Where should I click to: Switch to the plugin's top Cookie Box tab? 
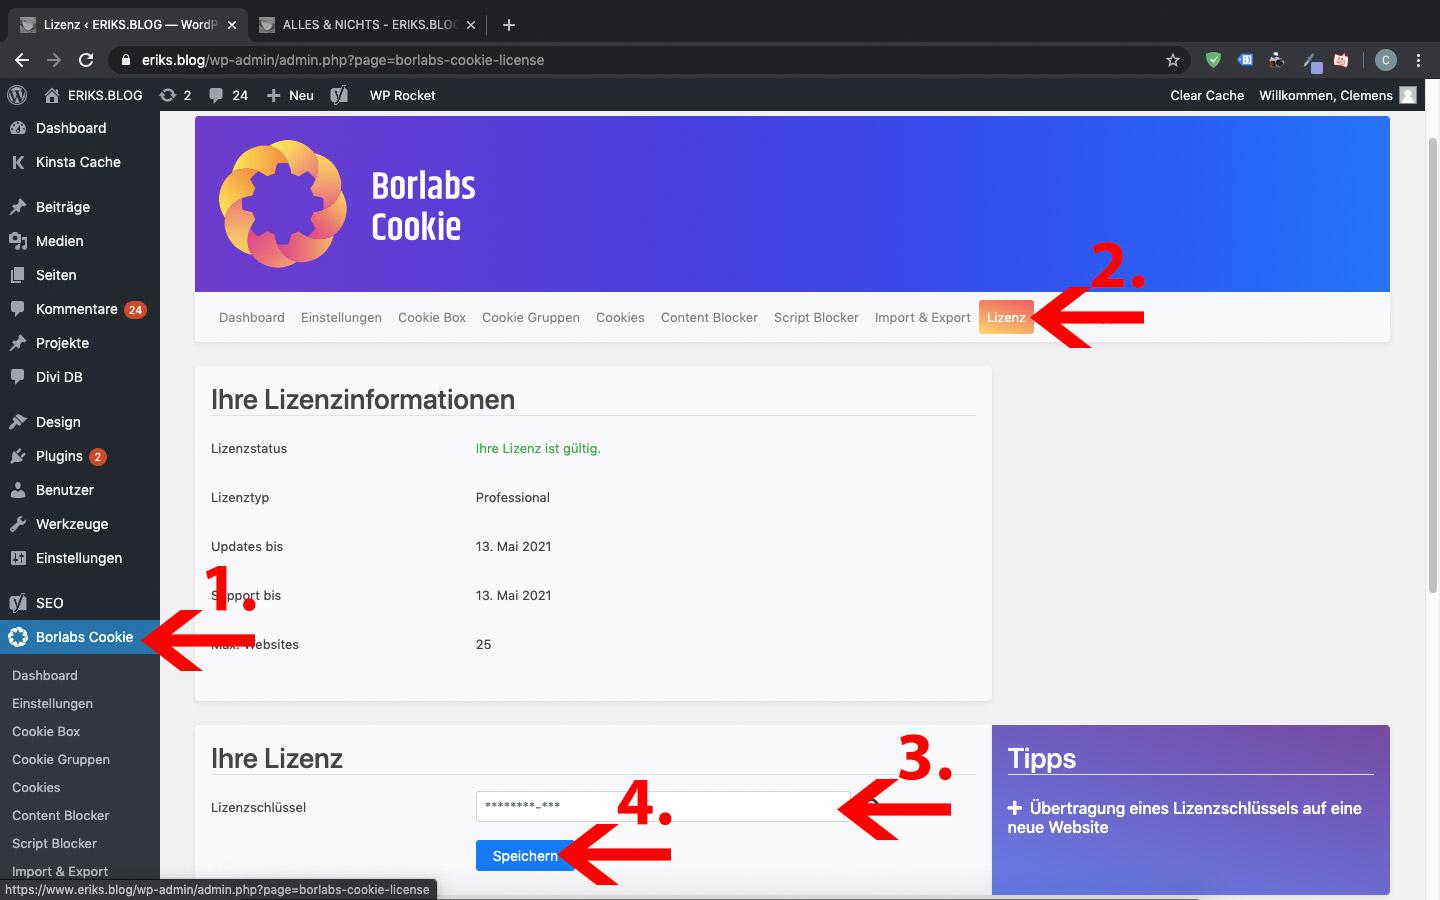[x=432, y=317]
